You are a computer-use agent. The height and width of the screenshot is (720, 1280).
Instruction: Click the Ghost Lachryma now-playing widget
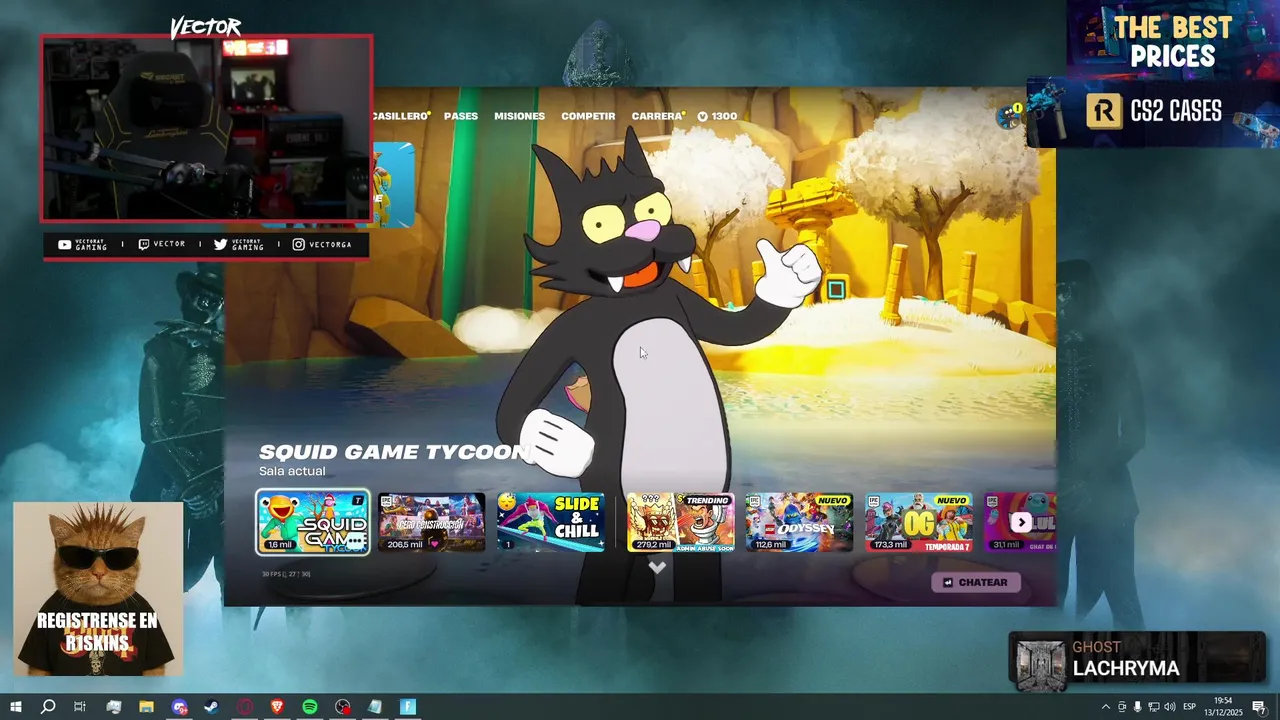(1137, 660)
